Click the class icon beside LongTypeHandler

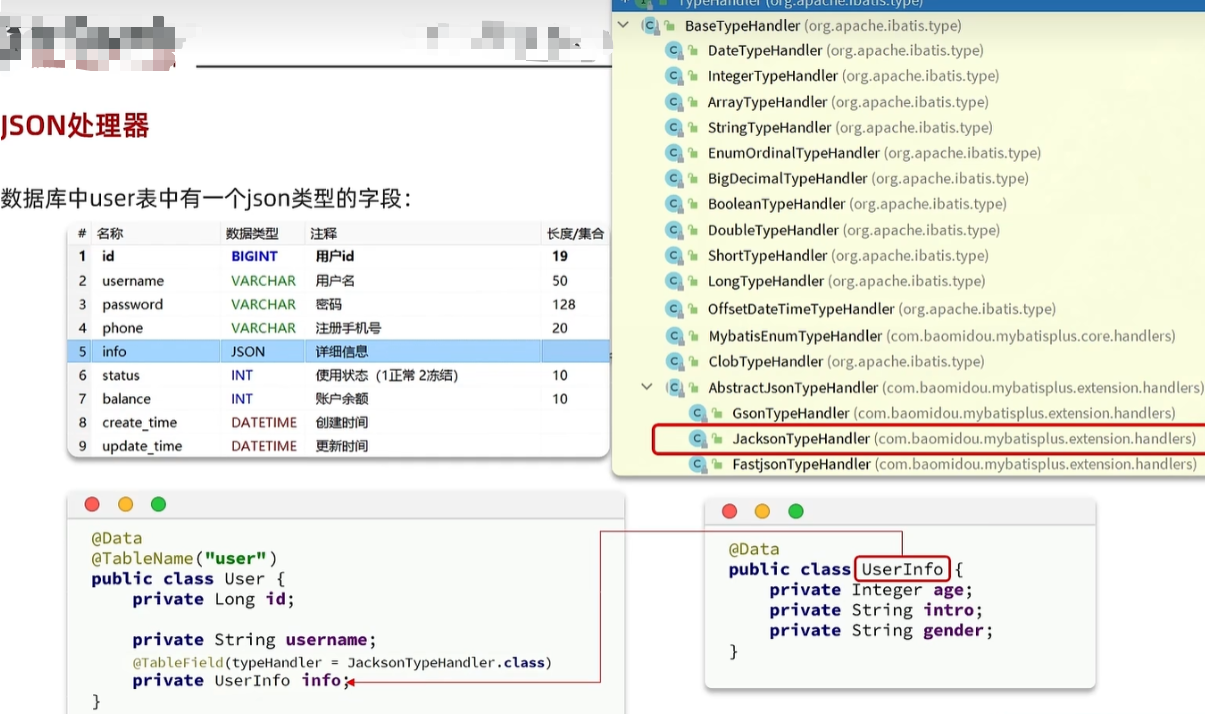(674, 281)
